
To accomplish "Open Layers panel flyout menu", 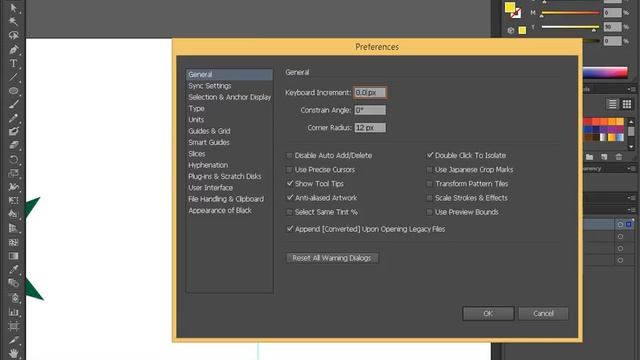I will point(632,210).
